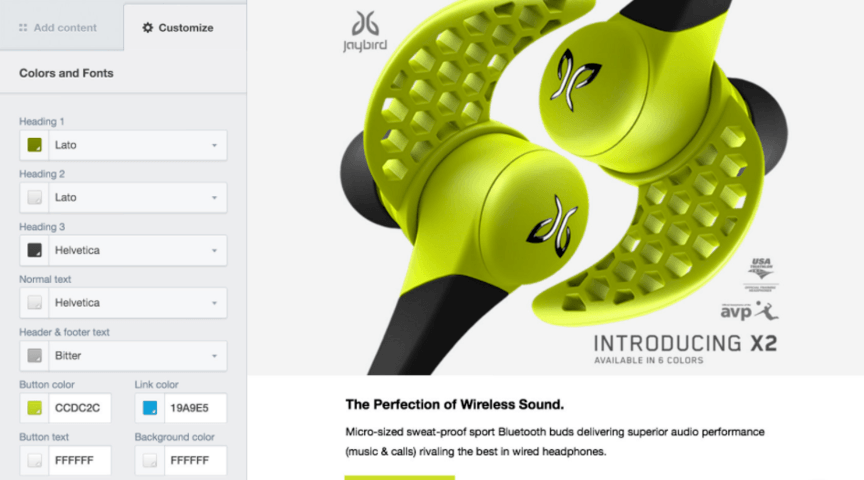Switch to the Add content tab
Screen dimensions: 864x480
coord(62,28)
